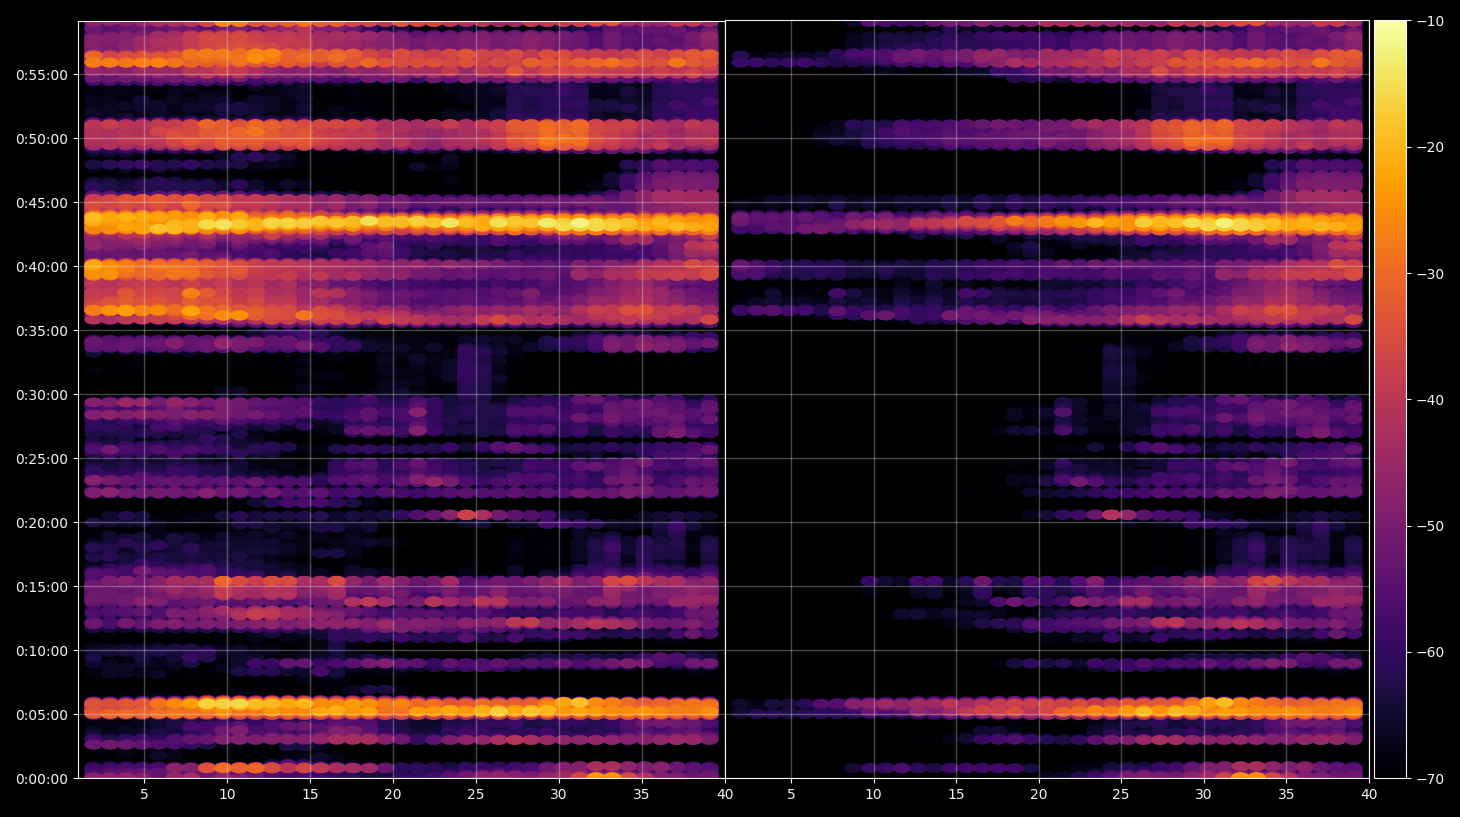This screenshot has height=817, width=1460.
Task: Select x-axis label 30 under the left heatmap
Action: (558, 795)
